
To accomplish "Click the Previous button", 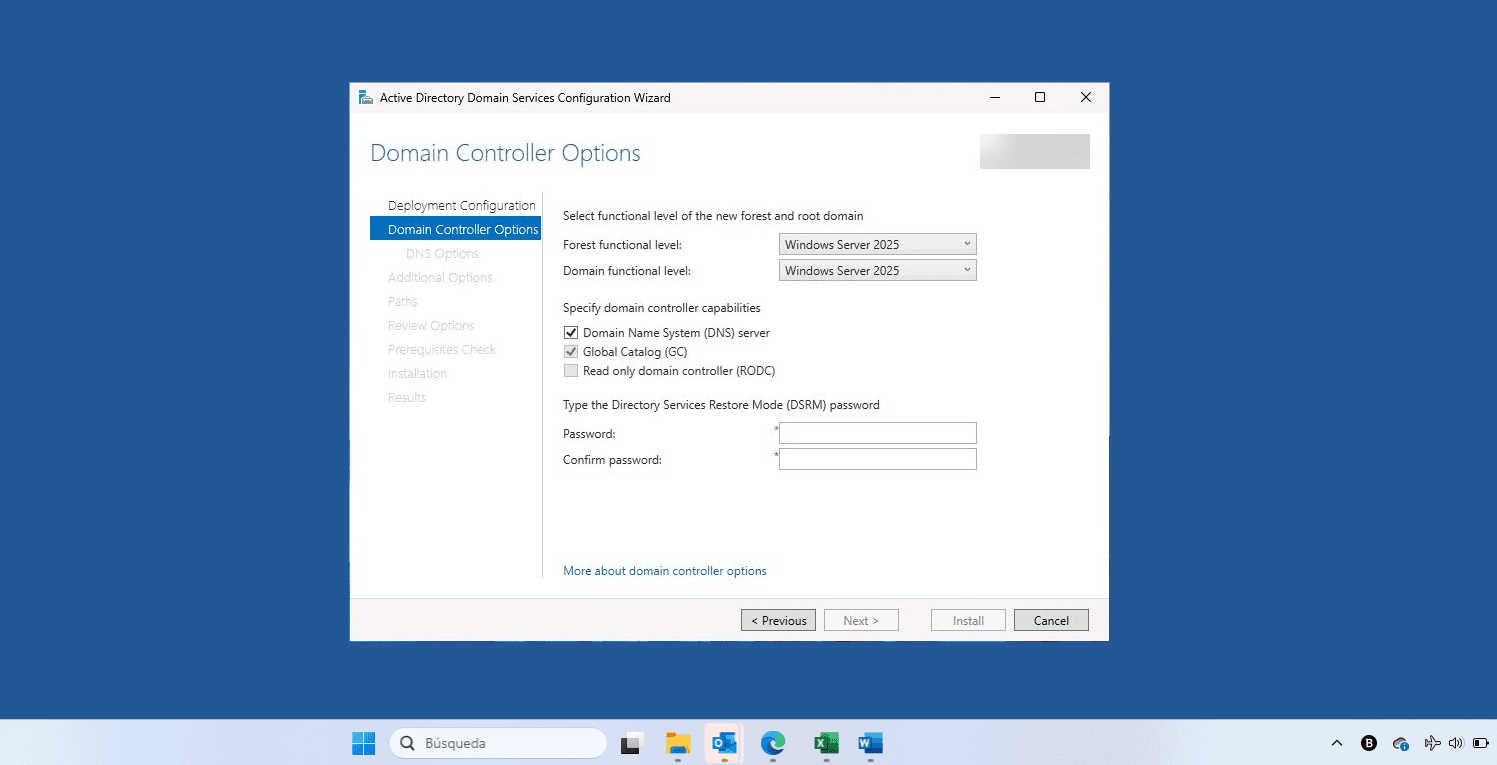I will click(778, 620).
